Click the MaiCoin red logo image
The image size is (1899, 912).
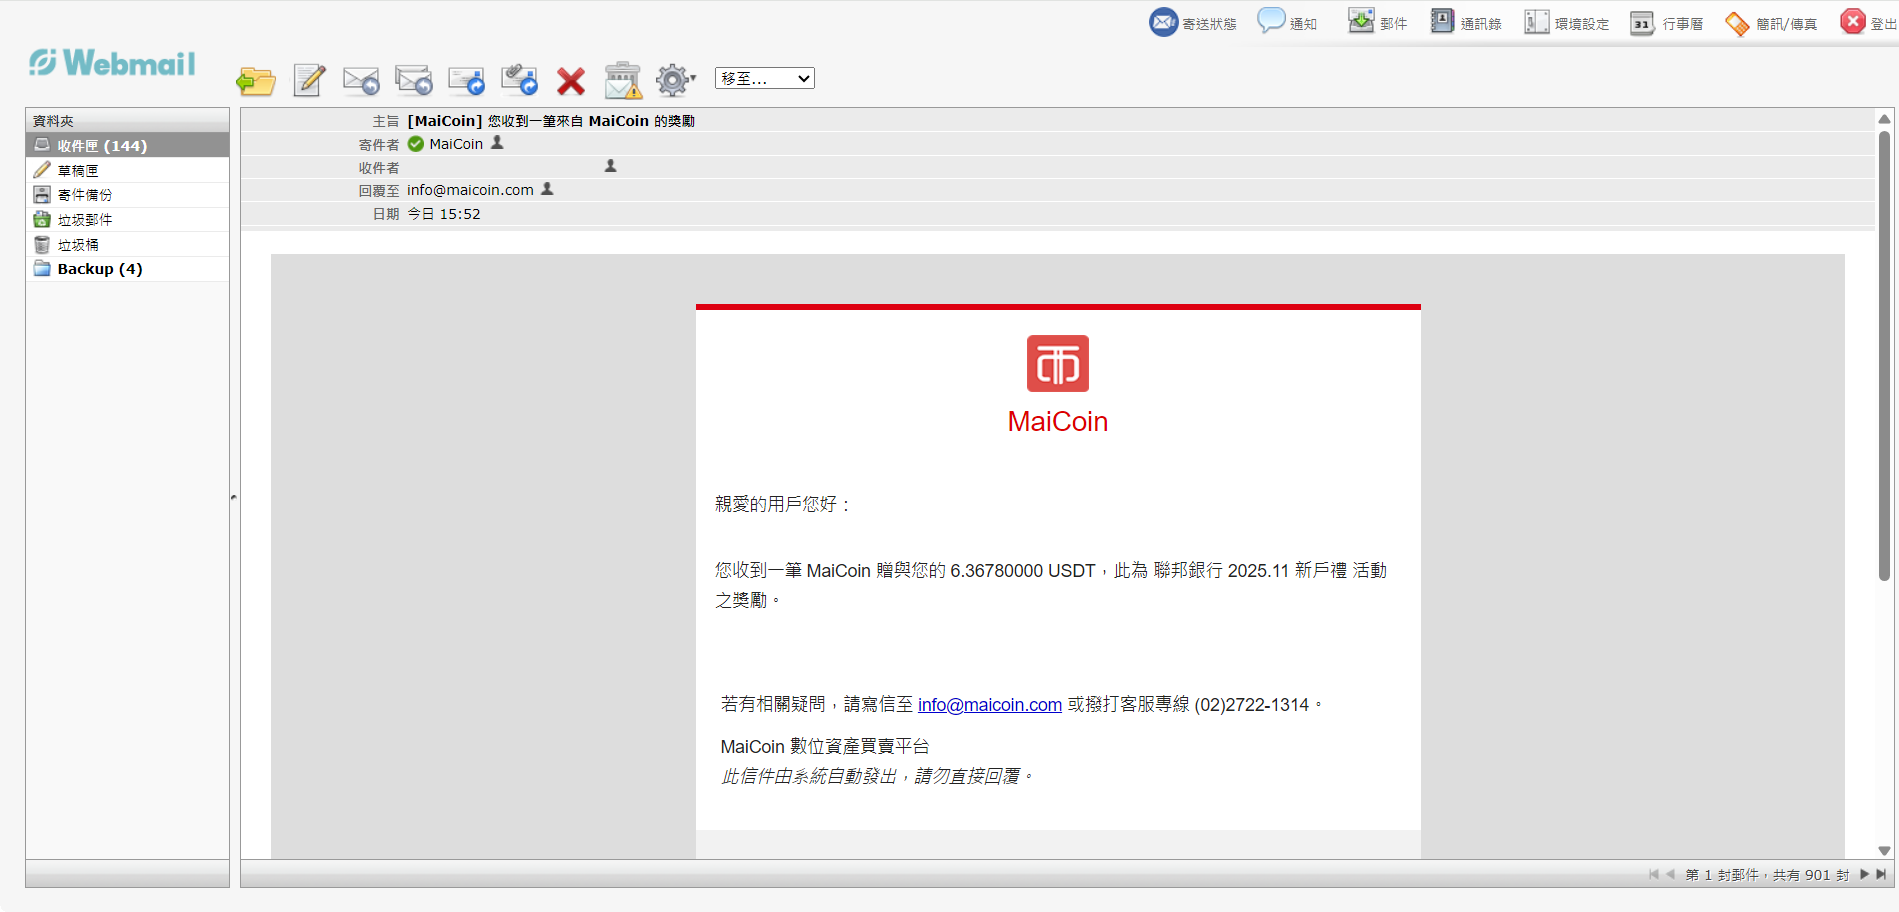[x=1057, y=364]
